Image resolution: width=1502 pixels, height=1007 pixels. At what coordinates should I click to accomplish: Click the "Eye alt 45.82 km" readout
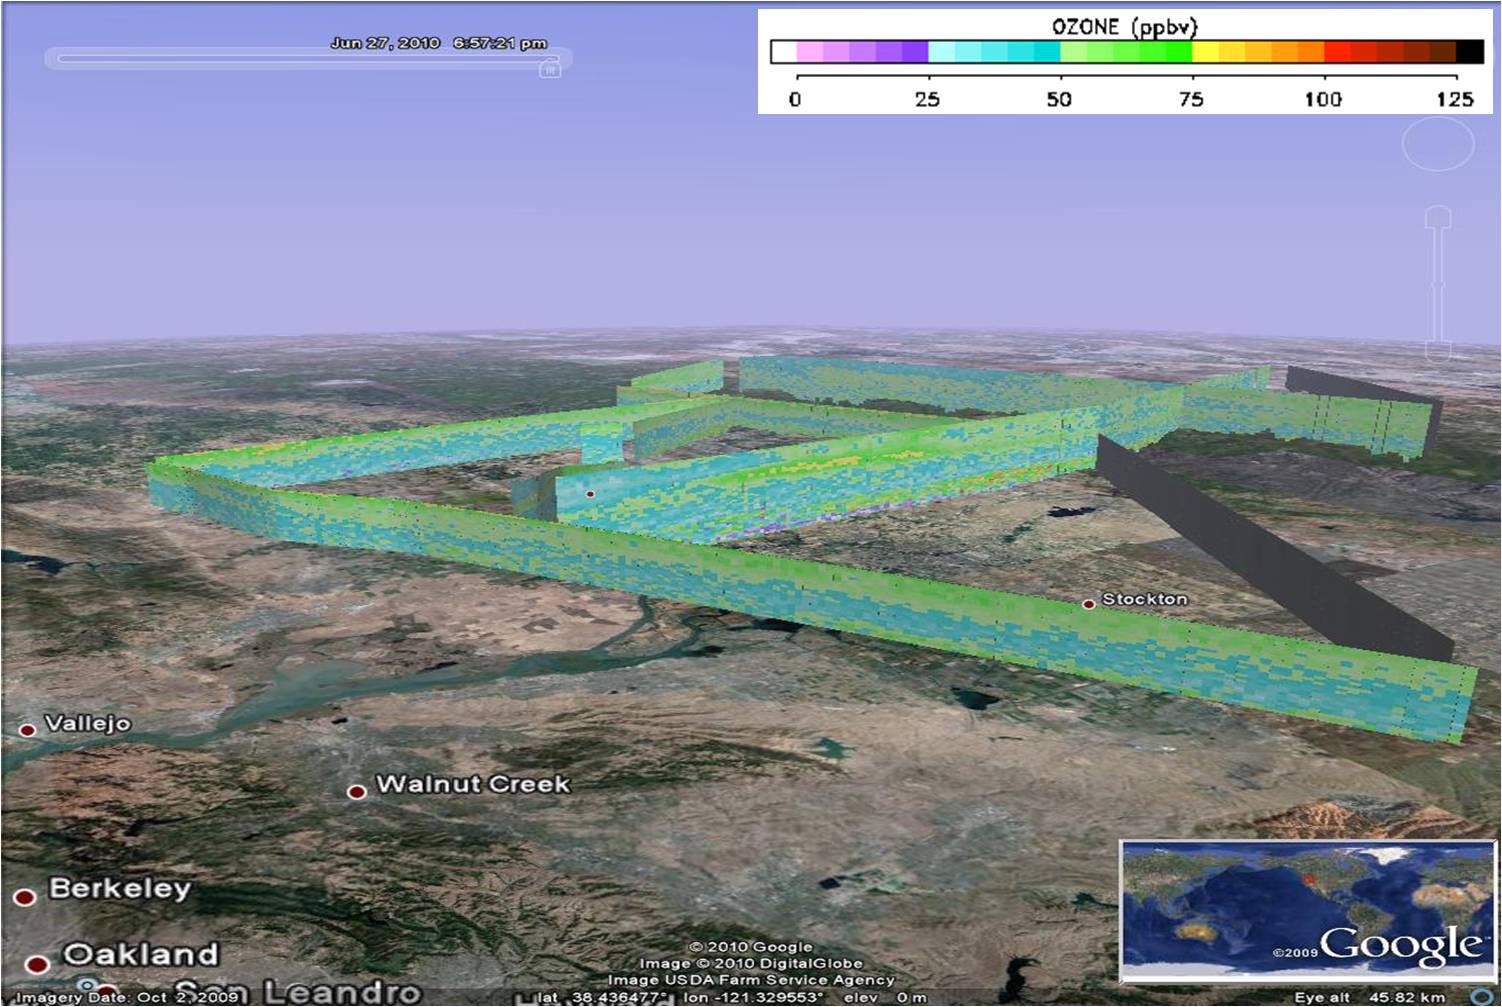click(x=1370, y=998)
